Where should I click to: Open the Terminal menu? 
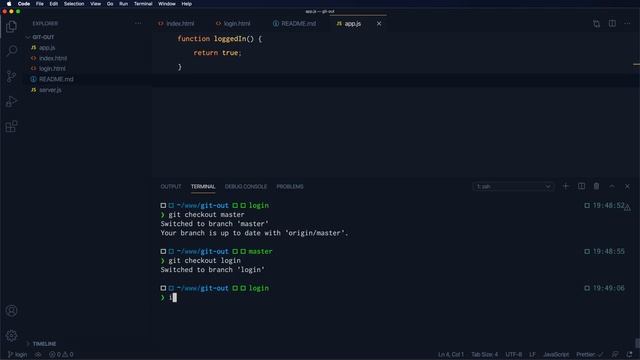(x=143, y=4)
